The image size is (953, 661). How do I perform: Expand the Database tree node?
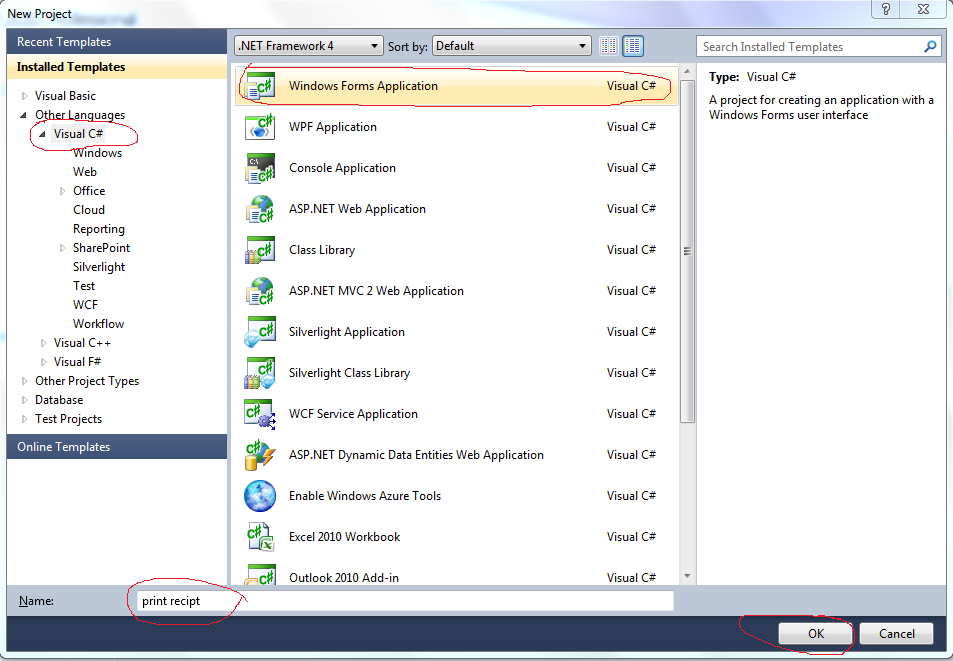[x=24, y=400]
